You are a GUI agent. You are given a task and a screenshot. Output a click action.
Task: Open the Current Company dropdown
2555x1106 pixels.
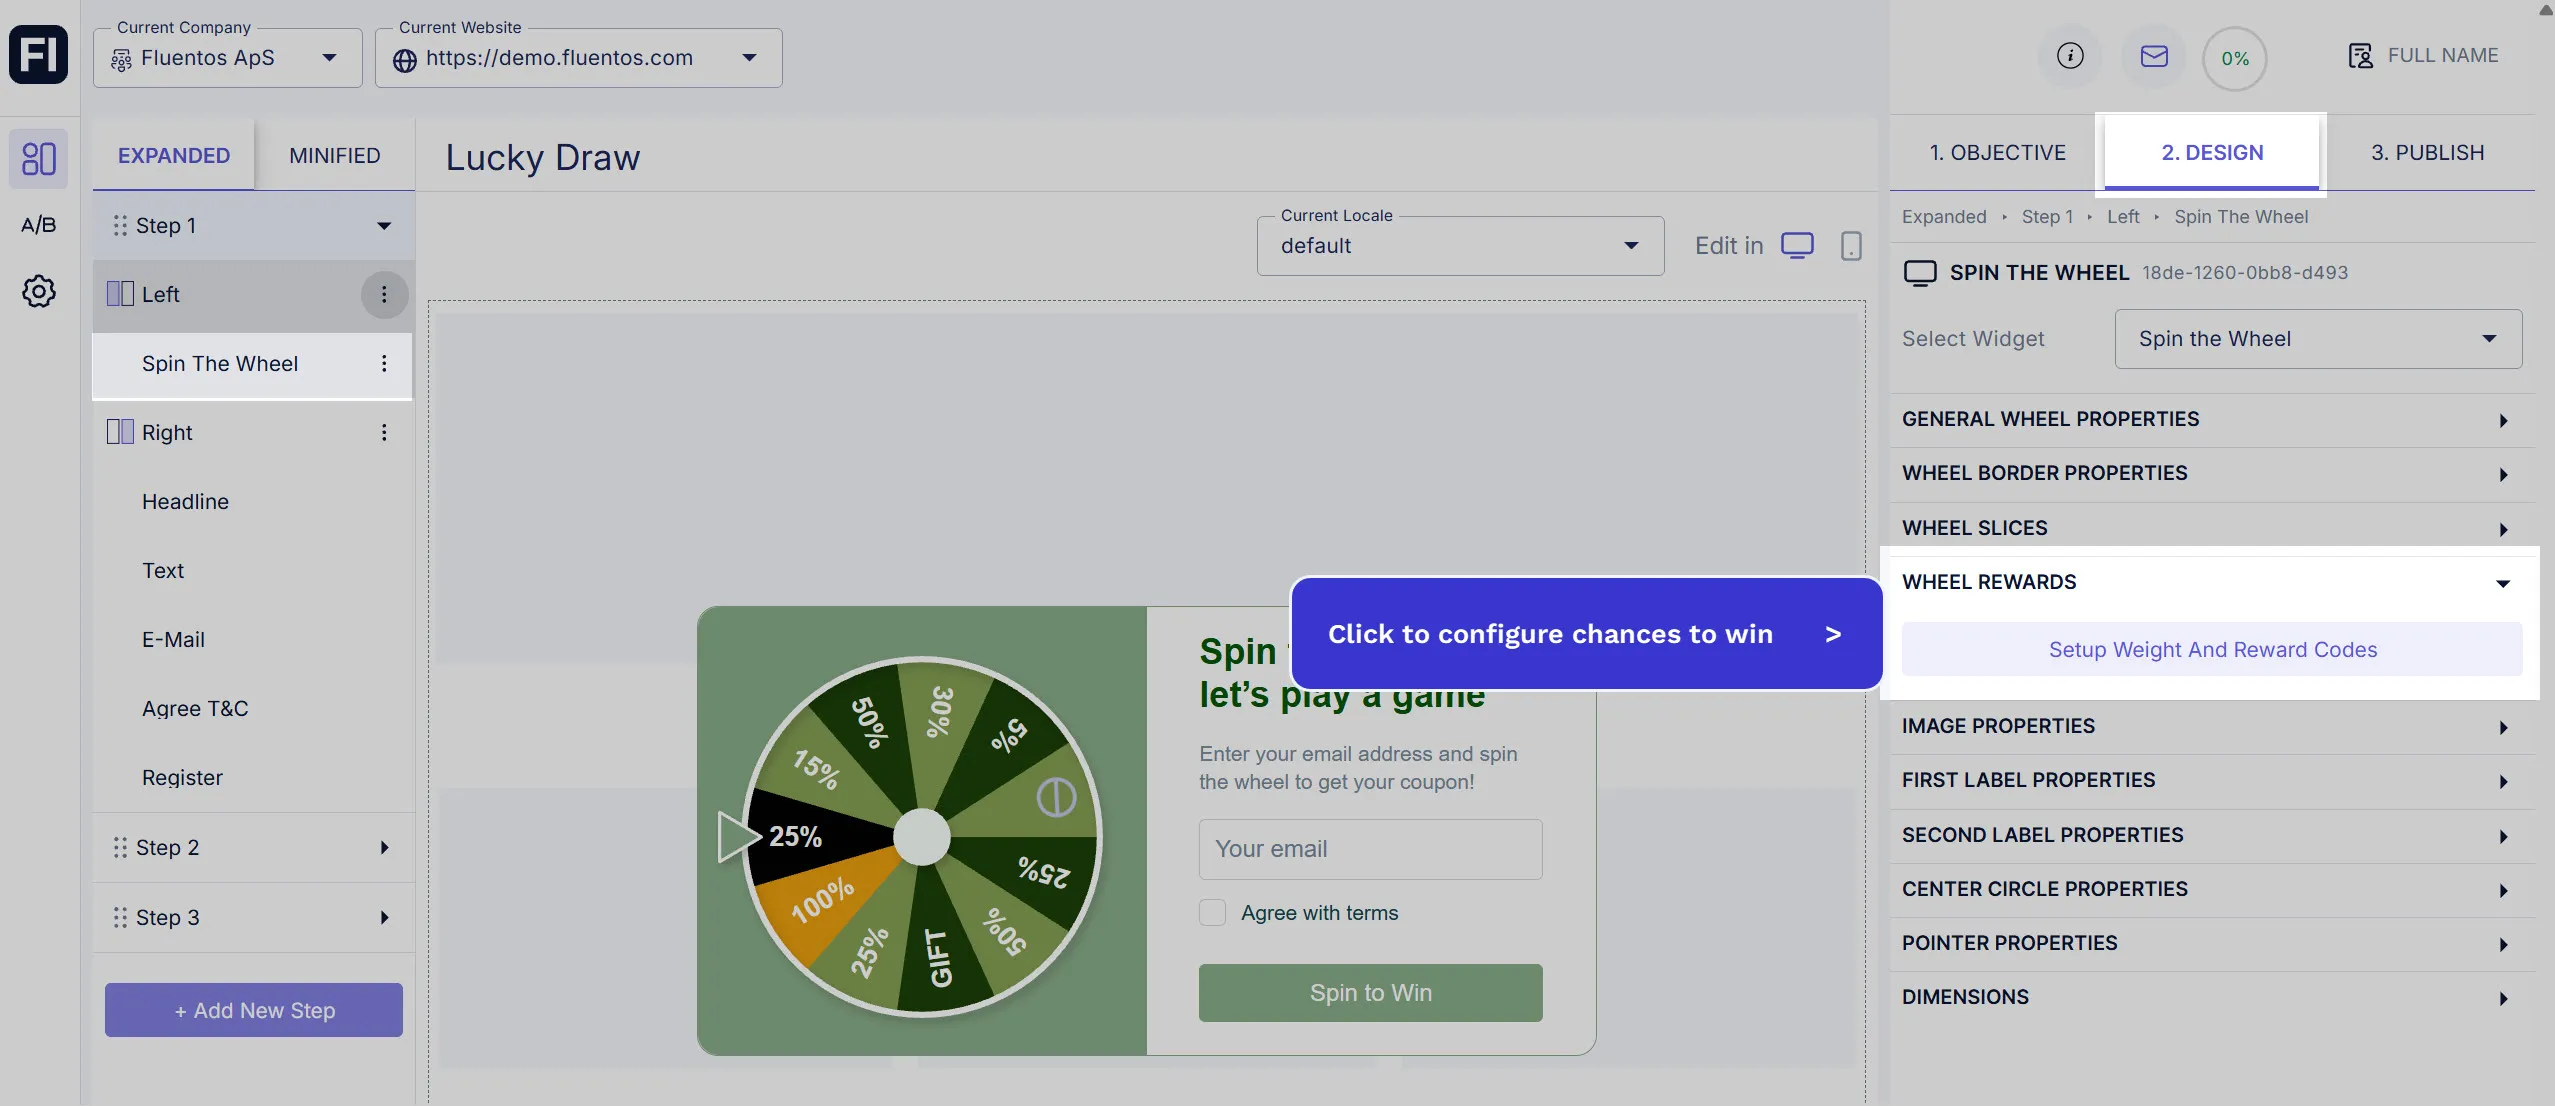(x=228, y=58)
